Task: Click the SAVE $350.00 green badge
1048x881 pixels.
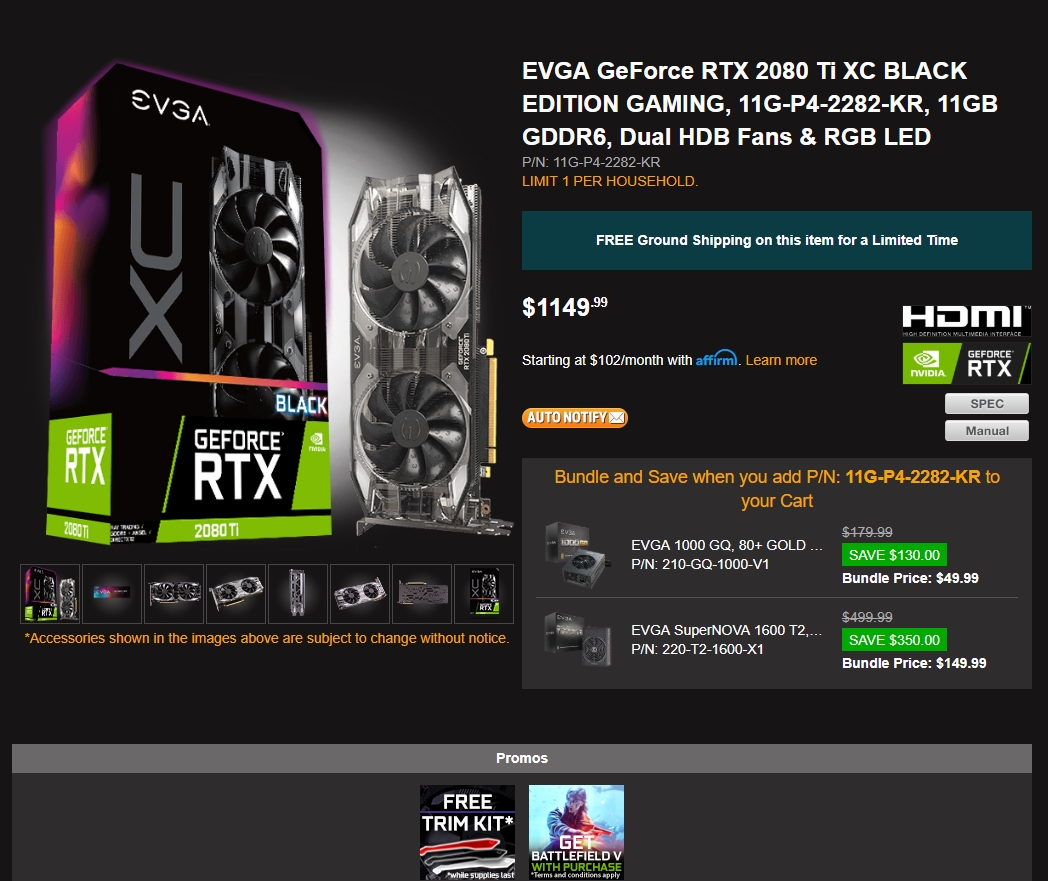Action: coord(894,640)
